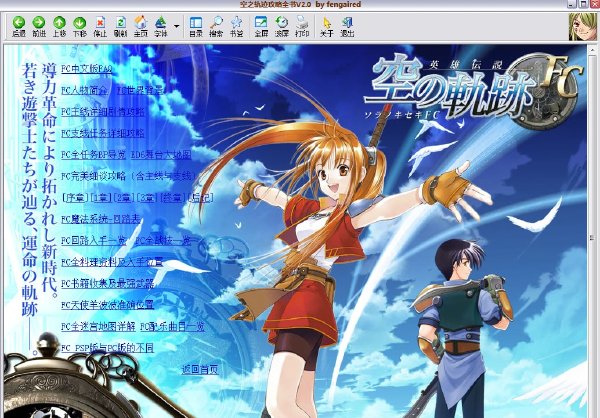The width and height of the screenshot is (600, 418).
Task: Open the FC支线任务详细攻略 link
Action: [103, 133]
